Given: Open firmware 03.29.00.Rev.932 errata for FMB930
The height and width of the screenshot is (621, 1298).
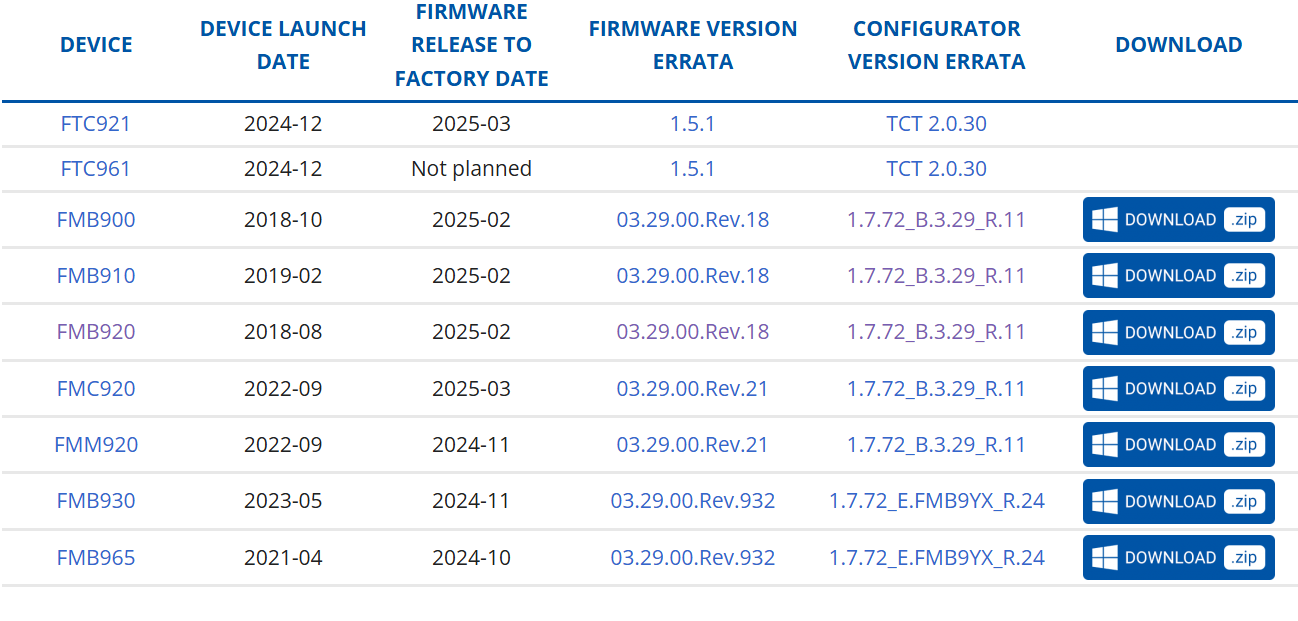Looking at the screenshot, I should pos(693,501).
